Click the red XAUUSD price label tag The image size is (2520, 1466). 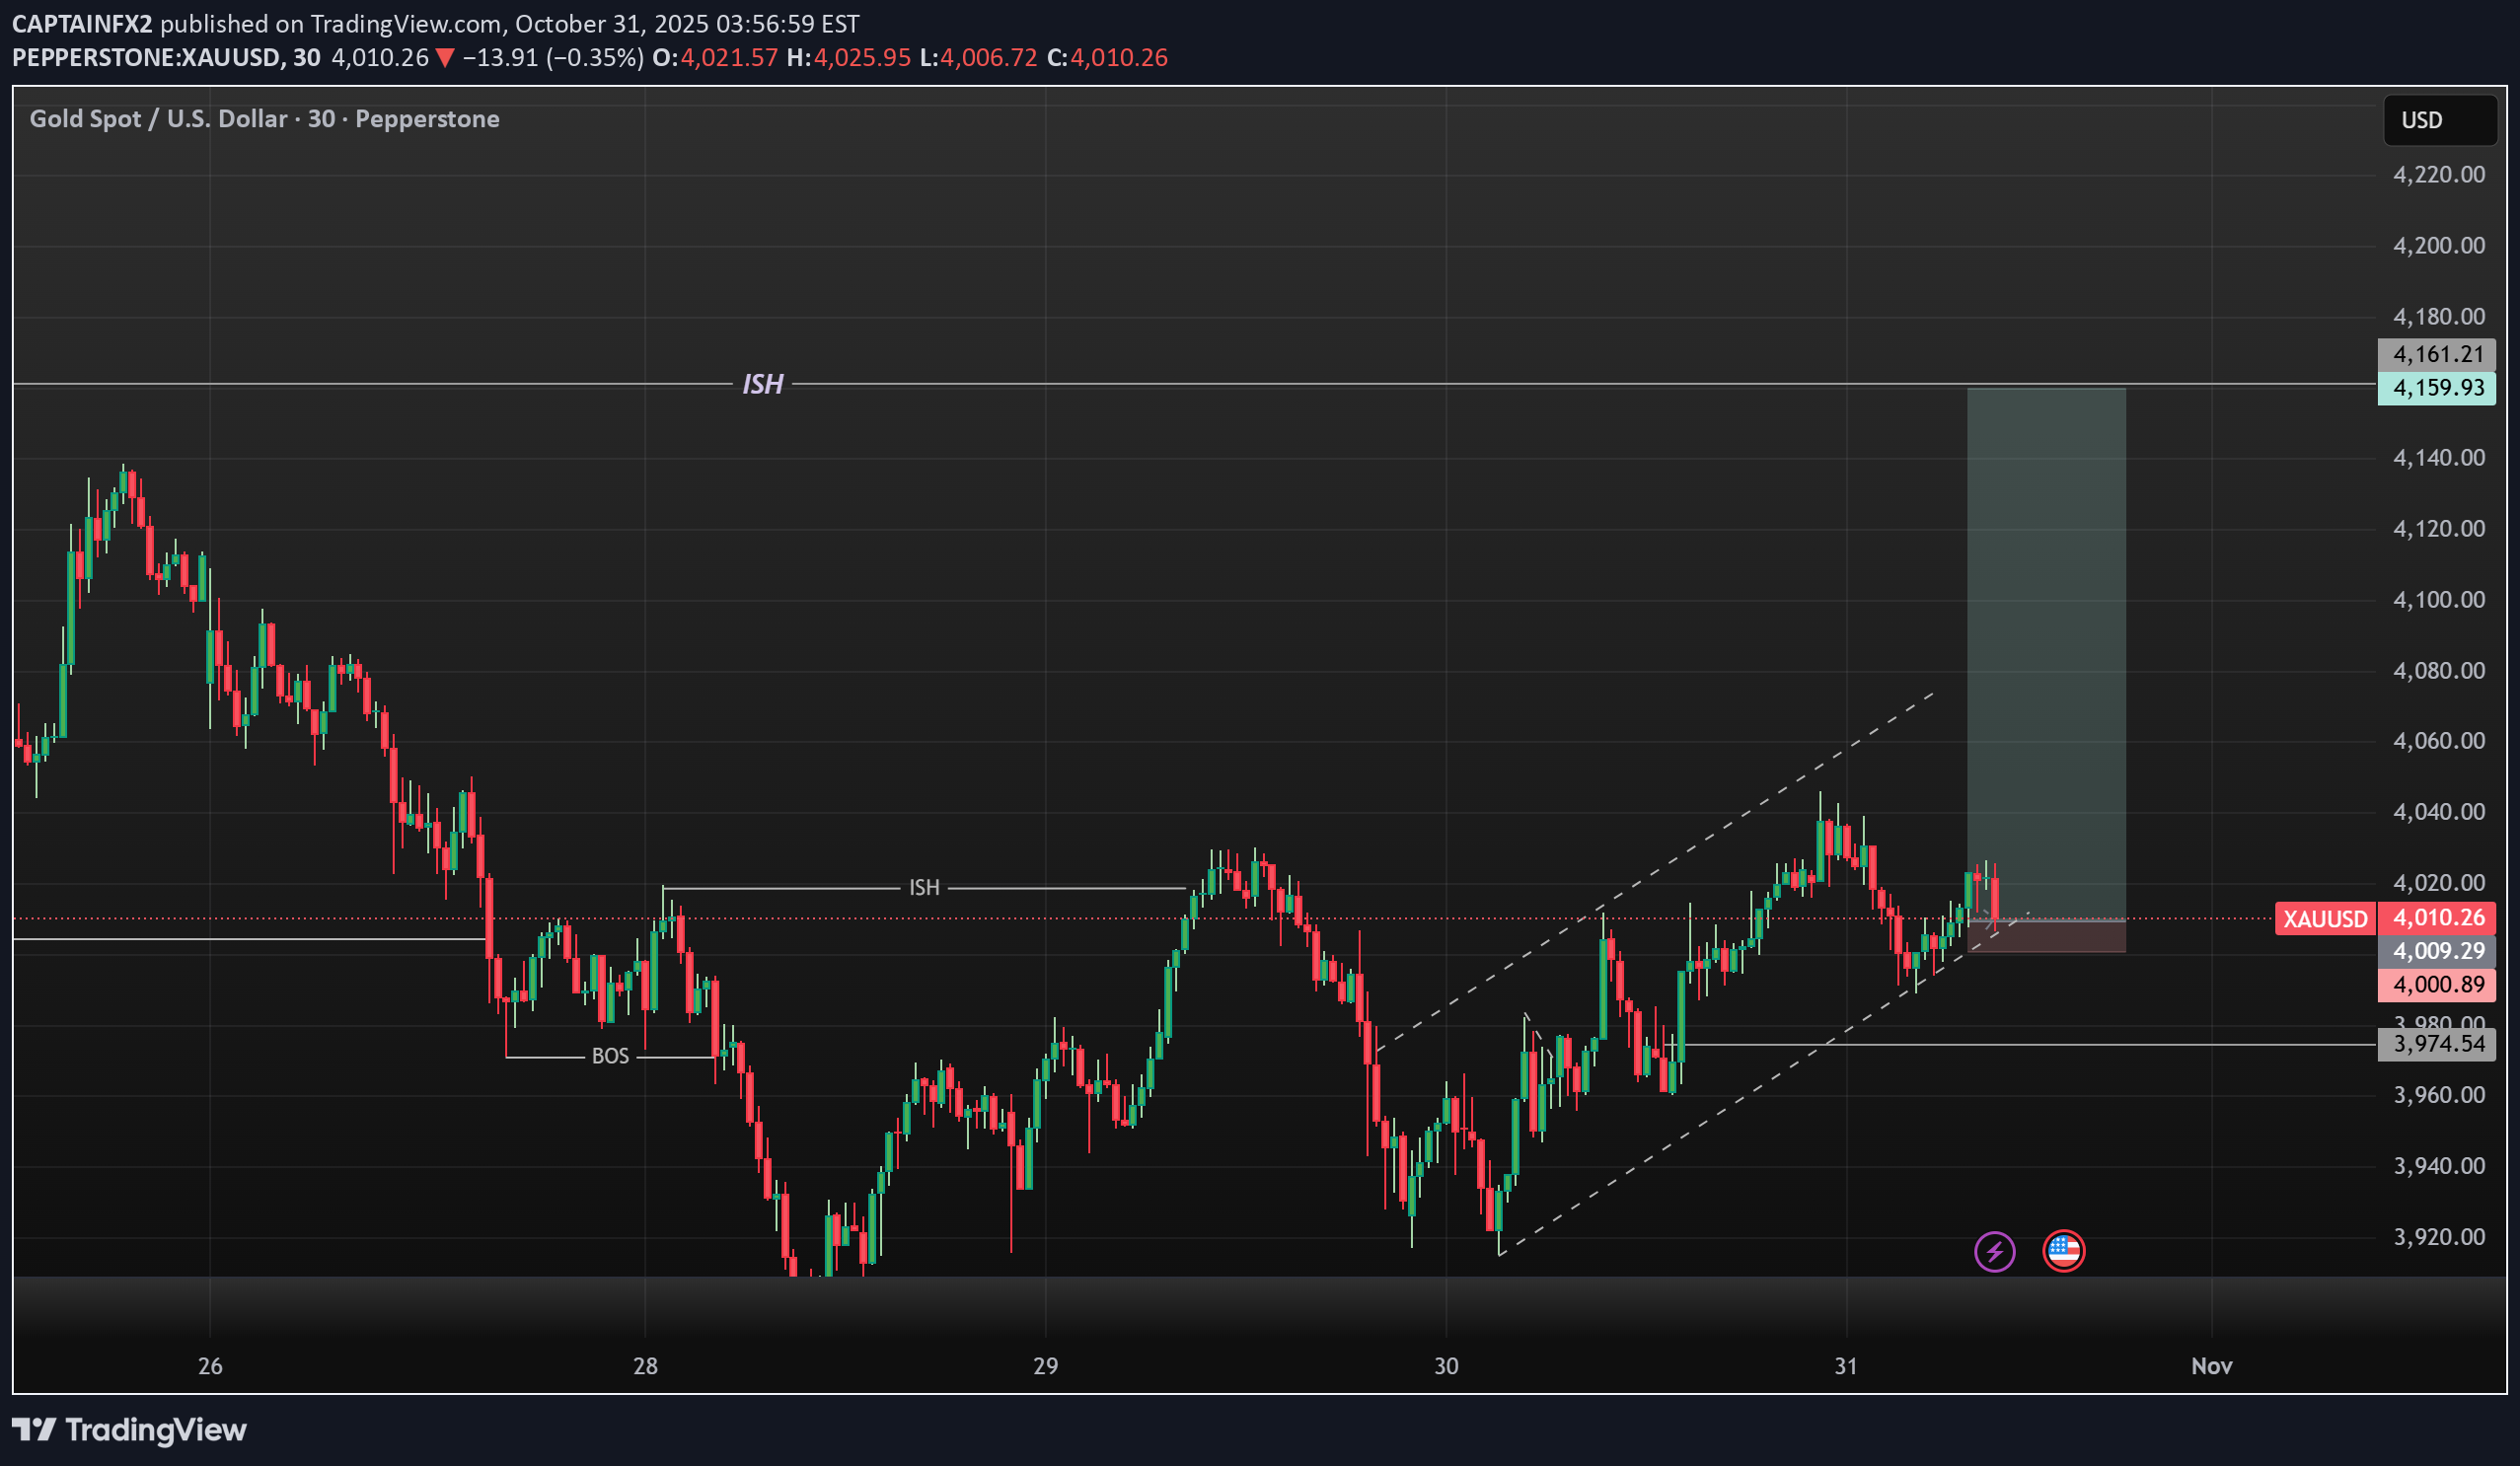point(2325,918)
